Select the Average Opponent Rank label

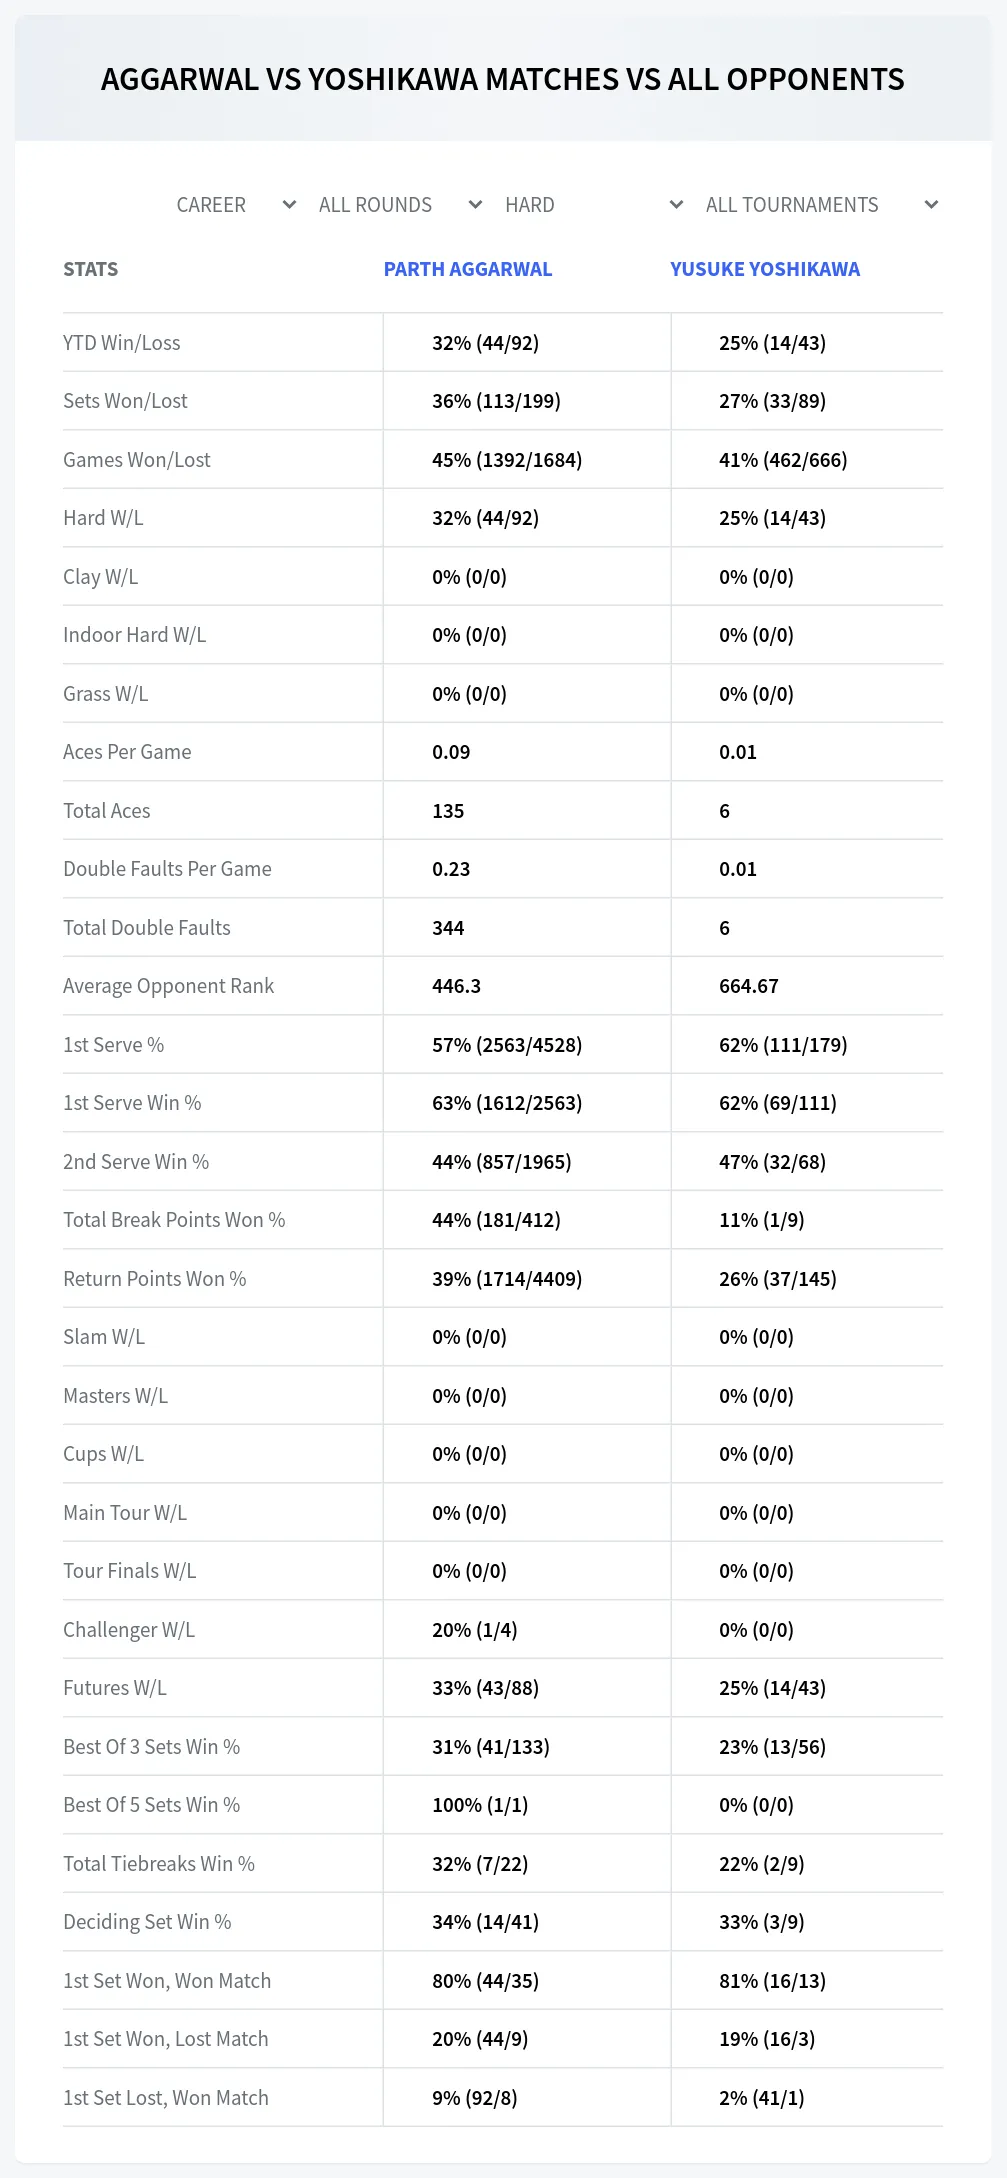(x=168, y=986)
